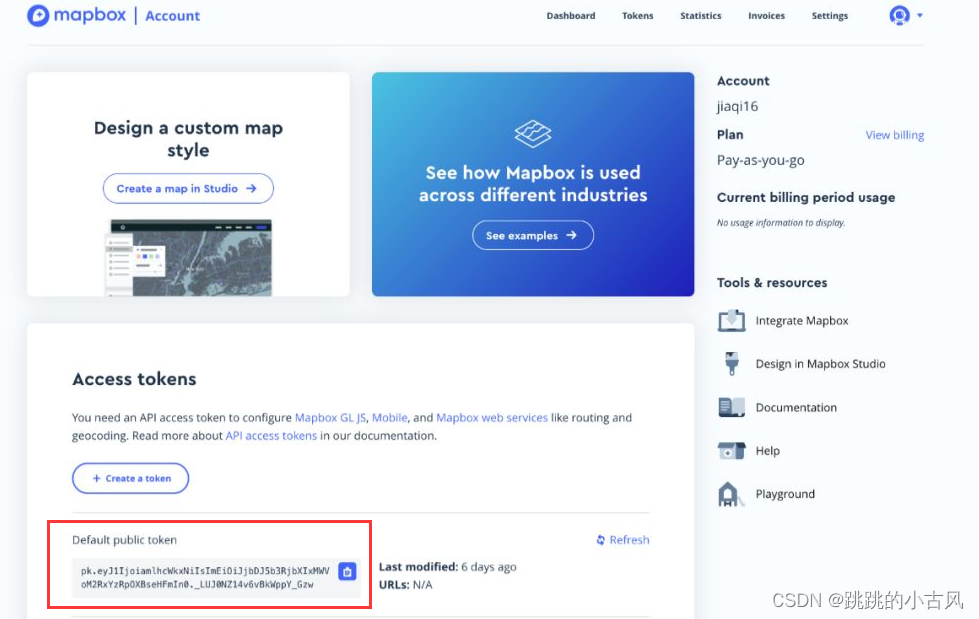Click the Refresh link text

[629, 540]
